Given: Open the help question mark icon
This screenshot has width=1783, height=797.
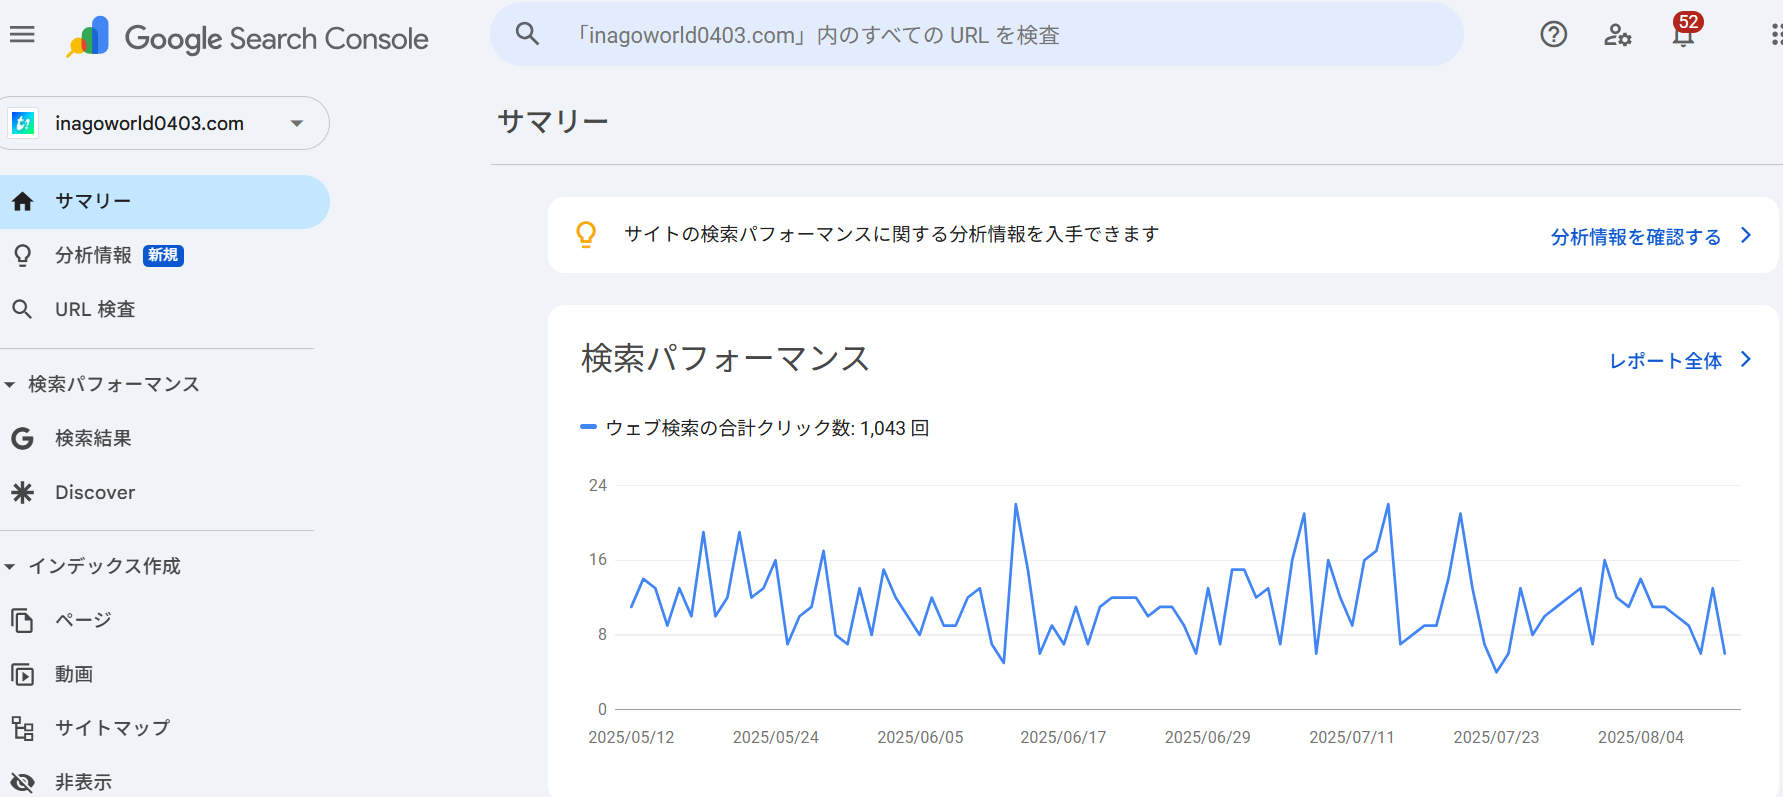Looking at the screenshot, I should [1553, 35].
